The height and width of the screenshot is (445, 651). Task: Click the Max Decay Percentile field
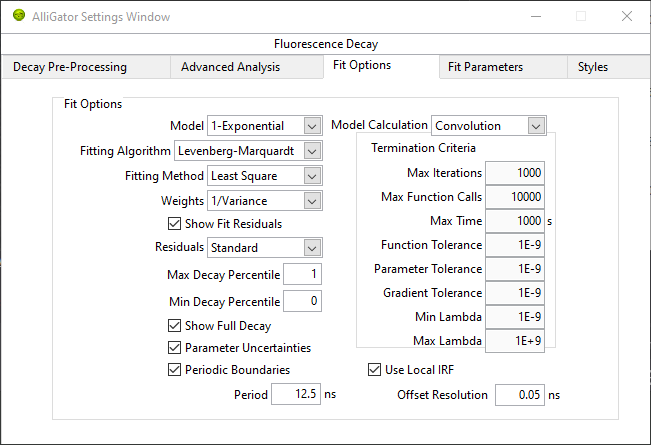302,274
